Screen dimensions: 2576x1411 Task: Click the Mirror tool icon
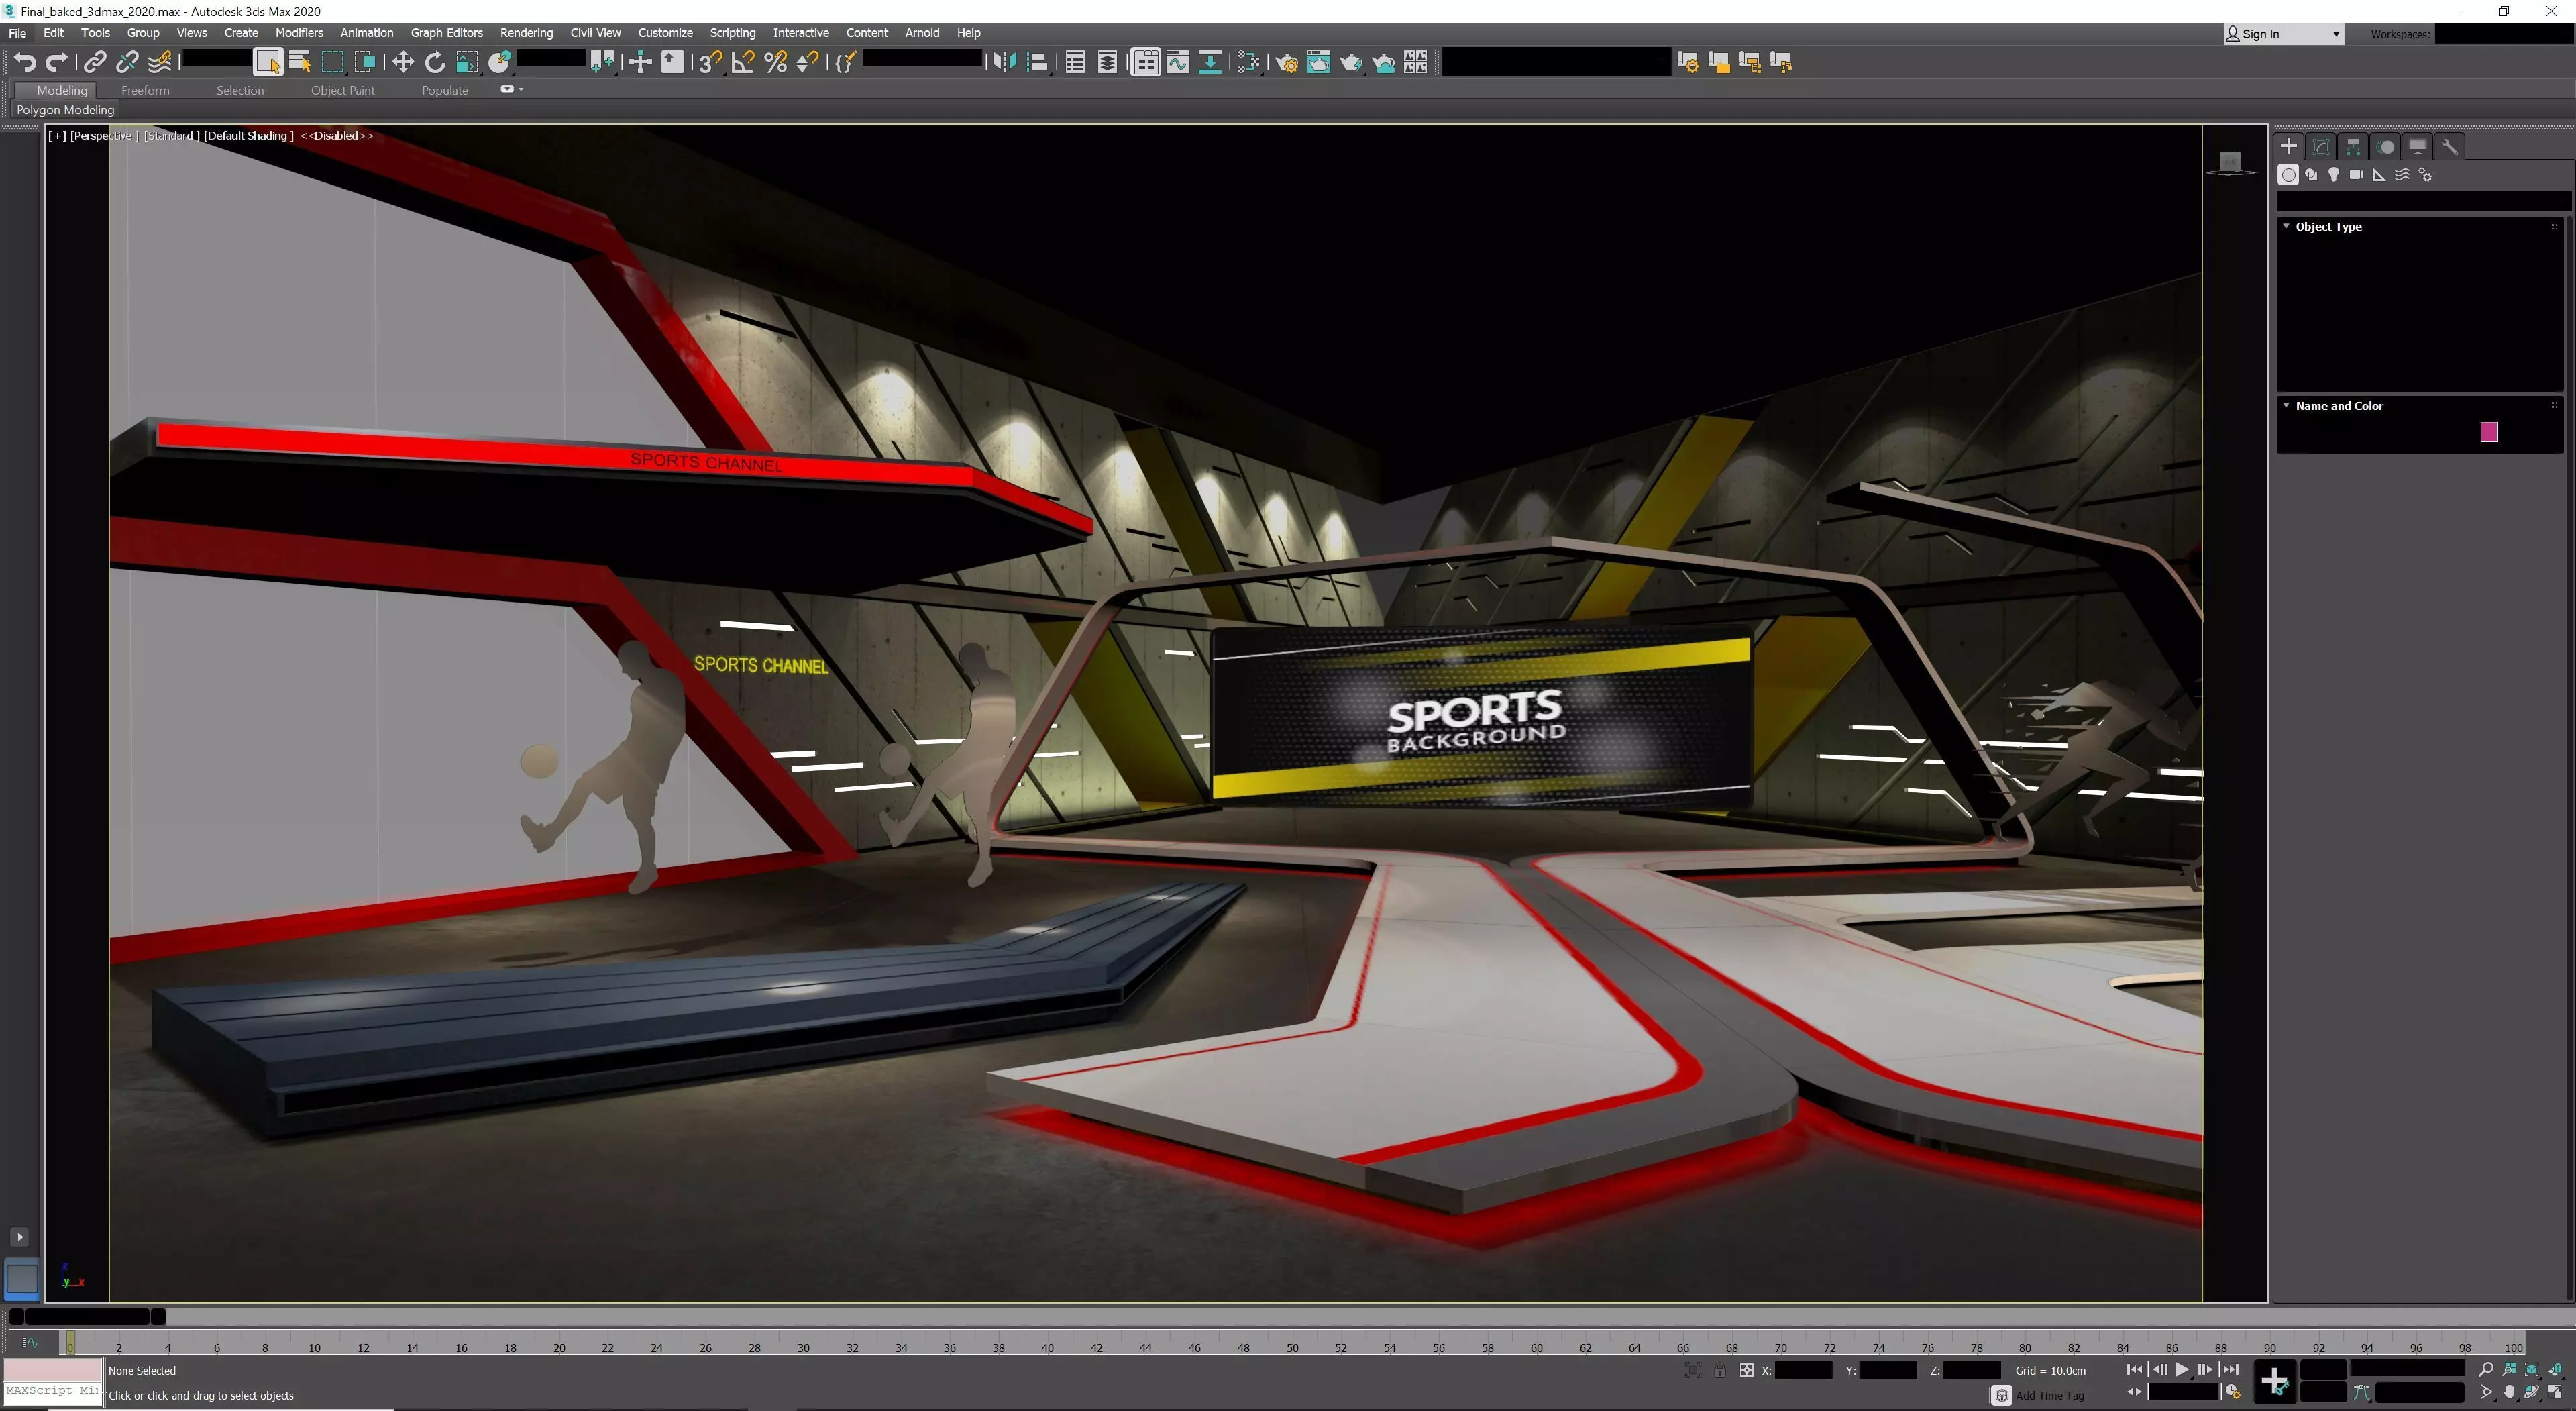(1004, 62)
